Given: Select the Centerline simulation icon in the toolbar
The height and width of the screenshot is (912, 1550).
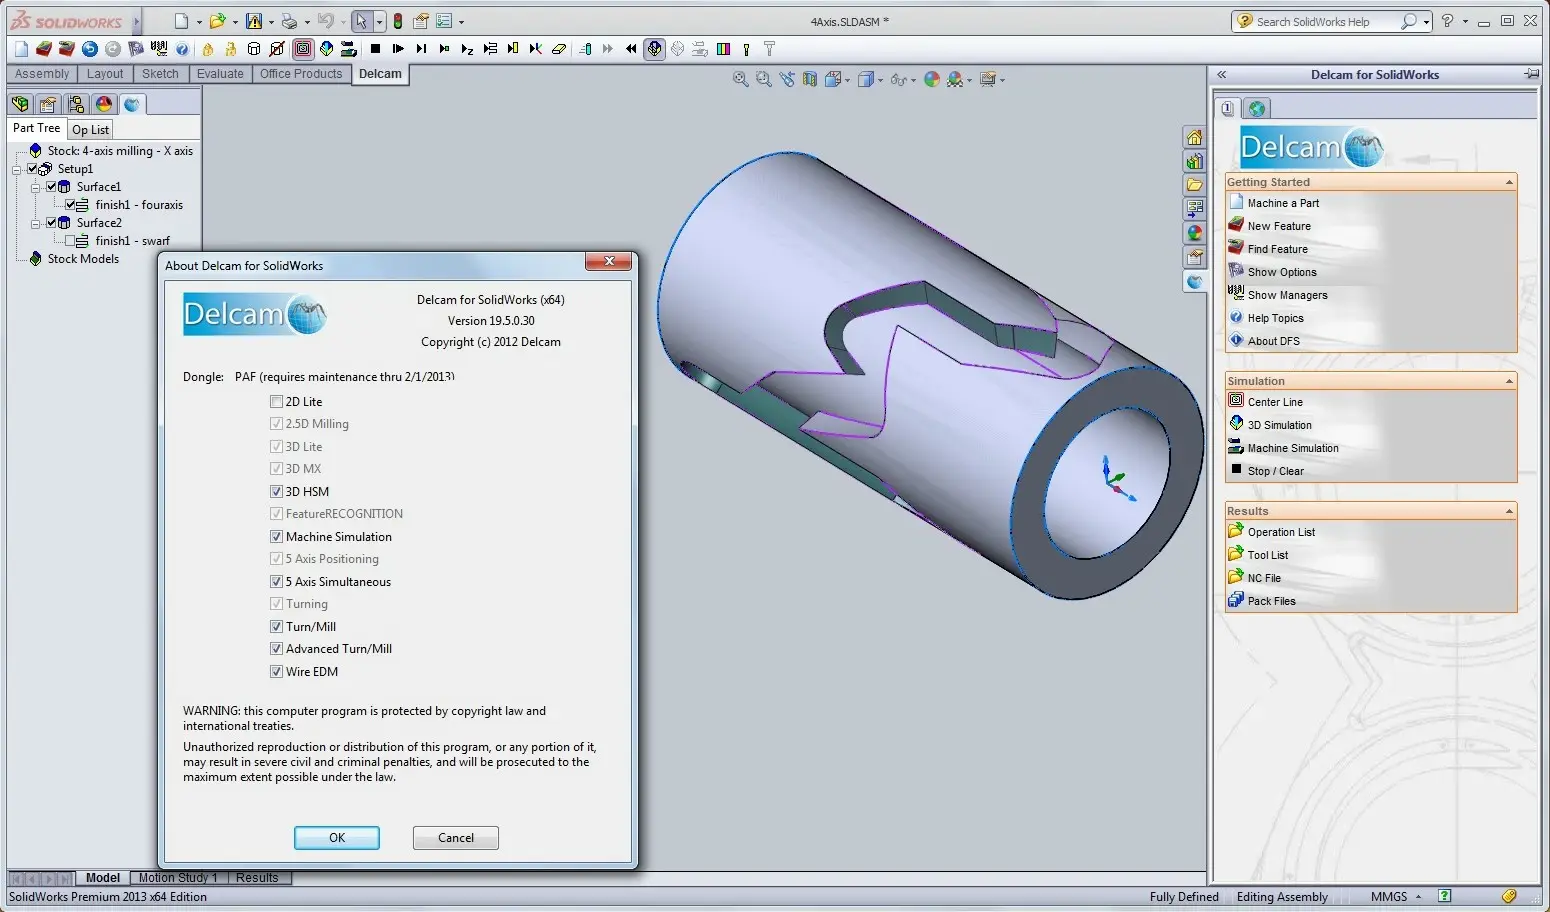Looking at the screenshot, I should (x=303, y=48).
